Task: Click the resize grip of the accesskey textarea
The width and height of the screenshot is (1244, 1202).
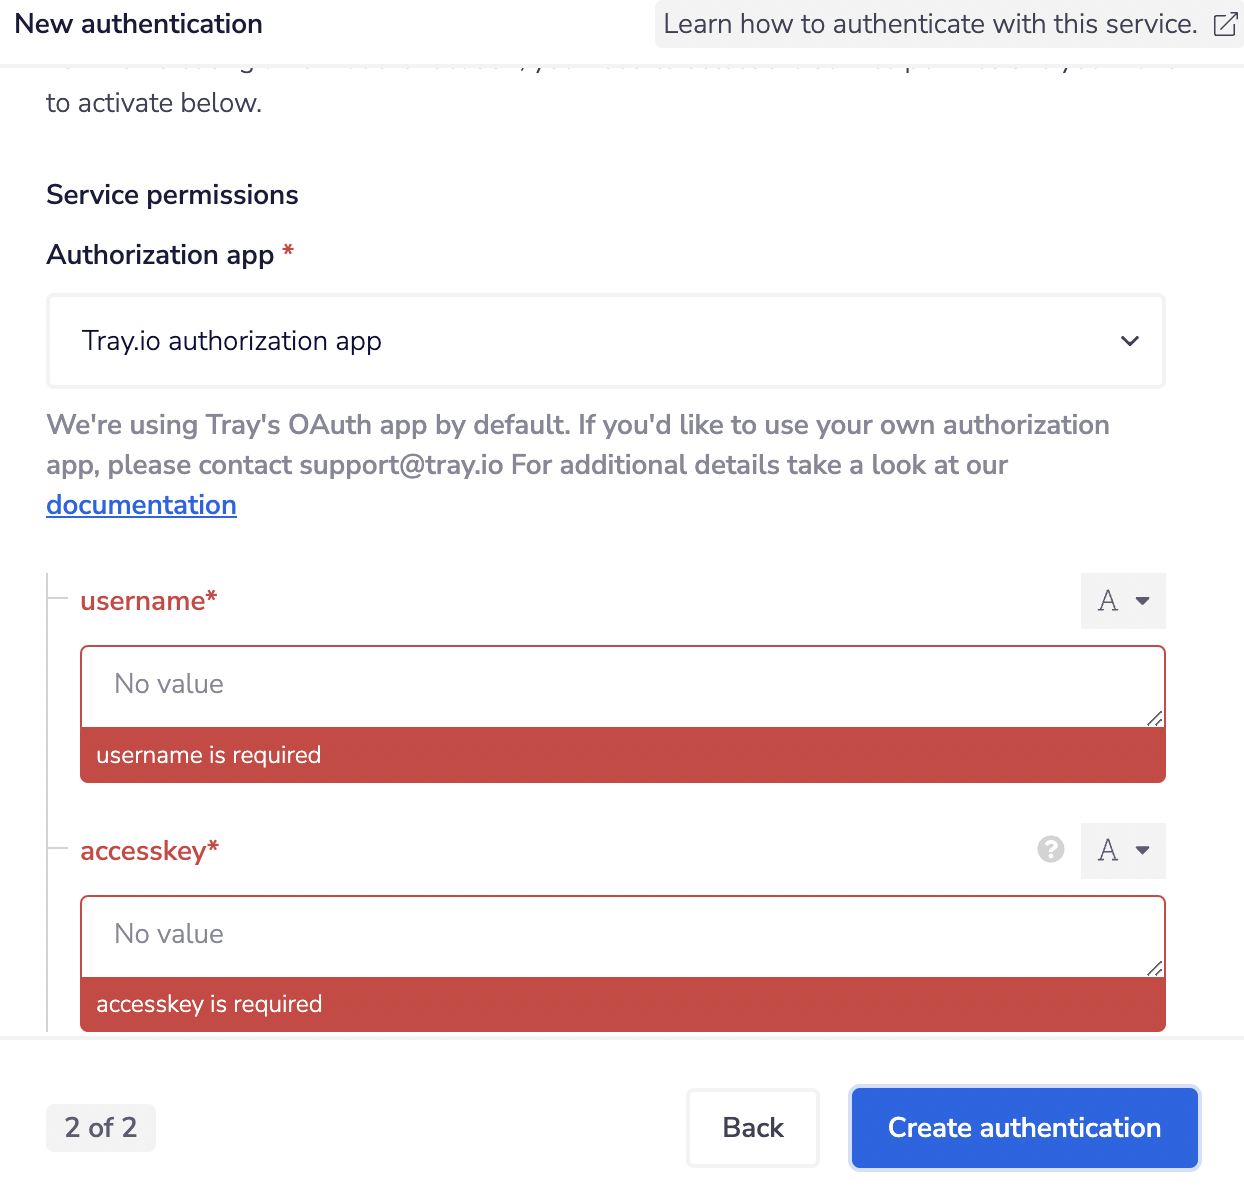Action: click(x=1156, y=968)
